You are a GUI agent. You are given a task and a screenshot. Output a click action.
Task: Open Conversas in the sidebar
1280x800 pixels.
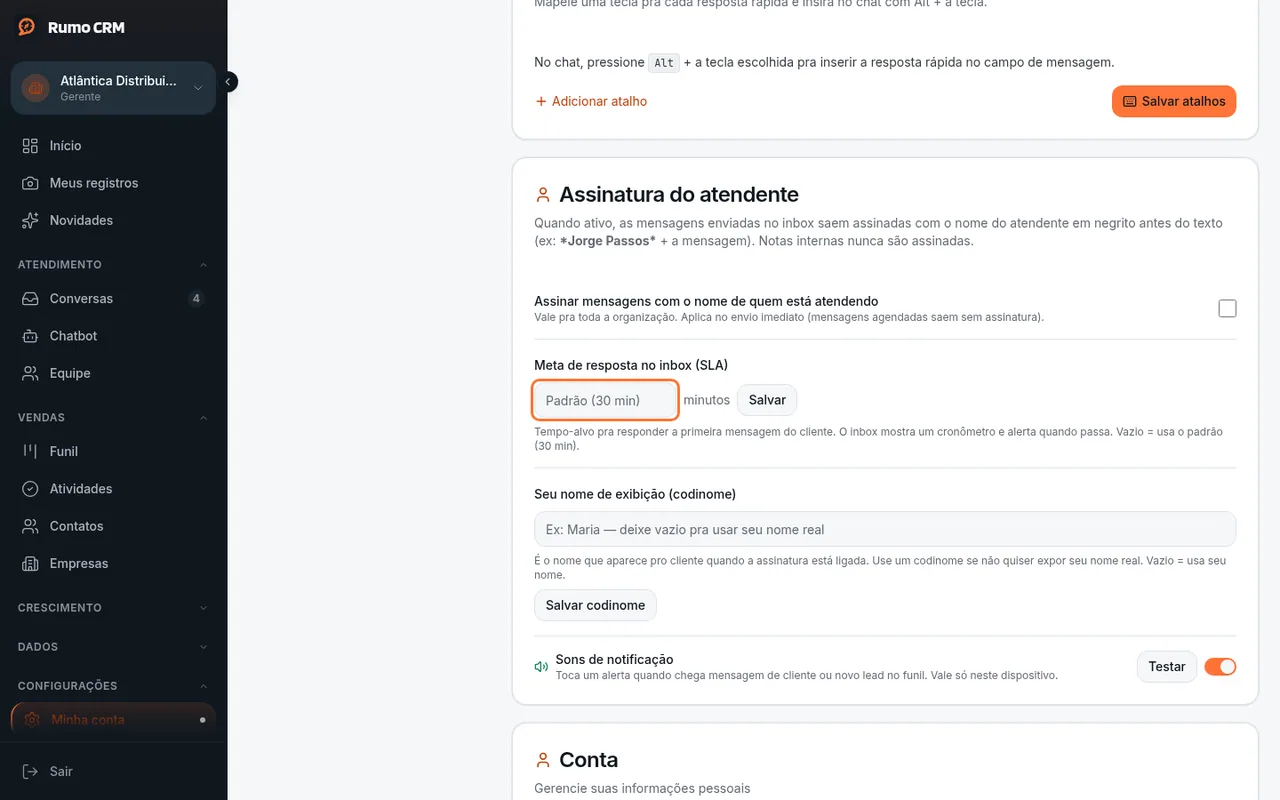pos(113,299)
